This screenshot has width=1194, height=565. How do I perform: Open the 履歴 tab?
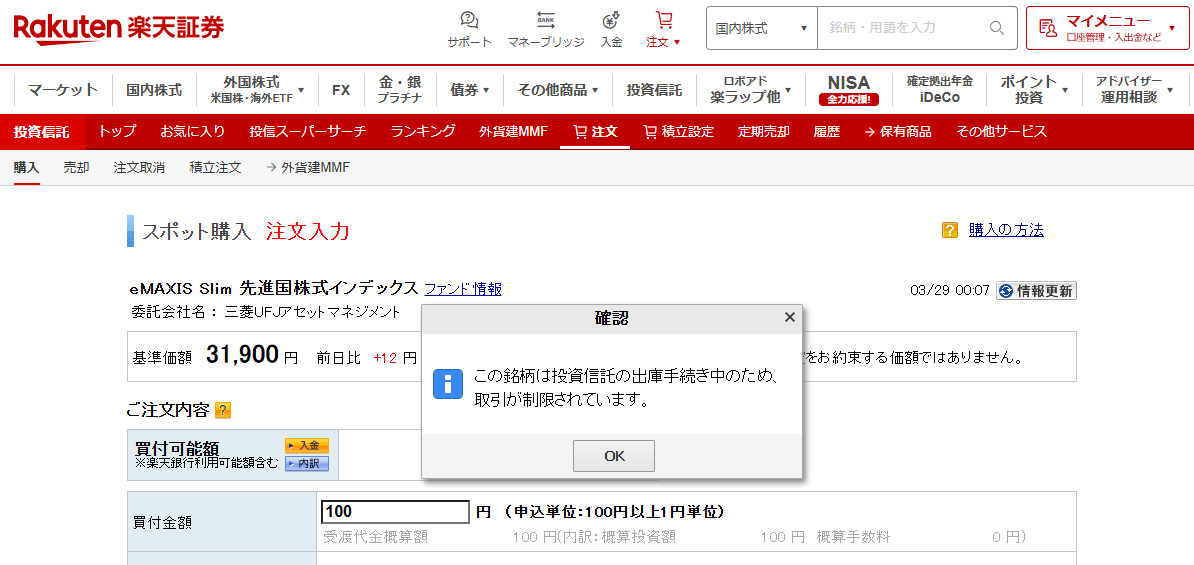coord(827,132)
